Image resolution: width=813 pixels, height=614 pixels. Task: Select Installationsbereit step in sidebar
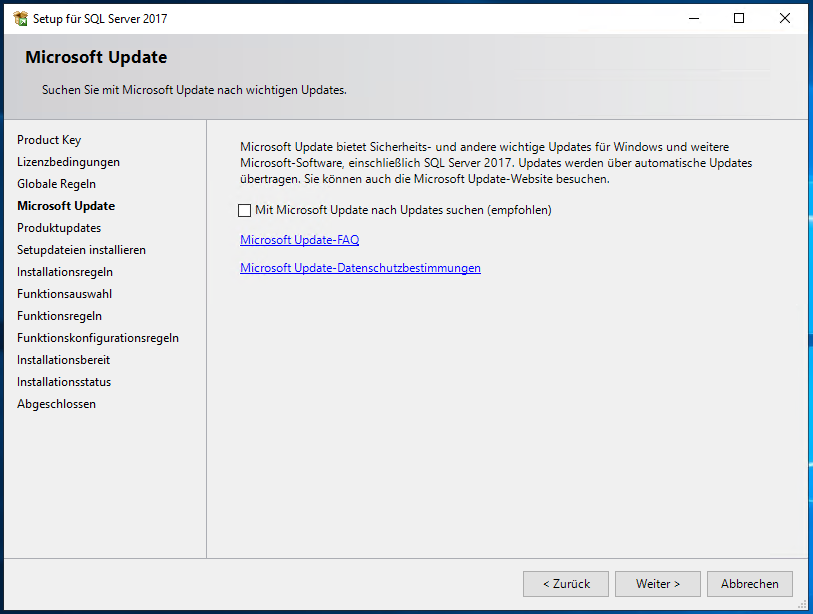coord(63,360)
